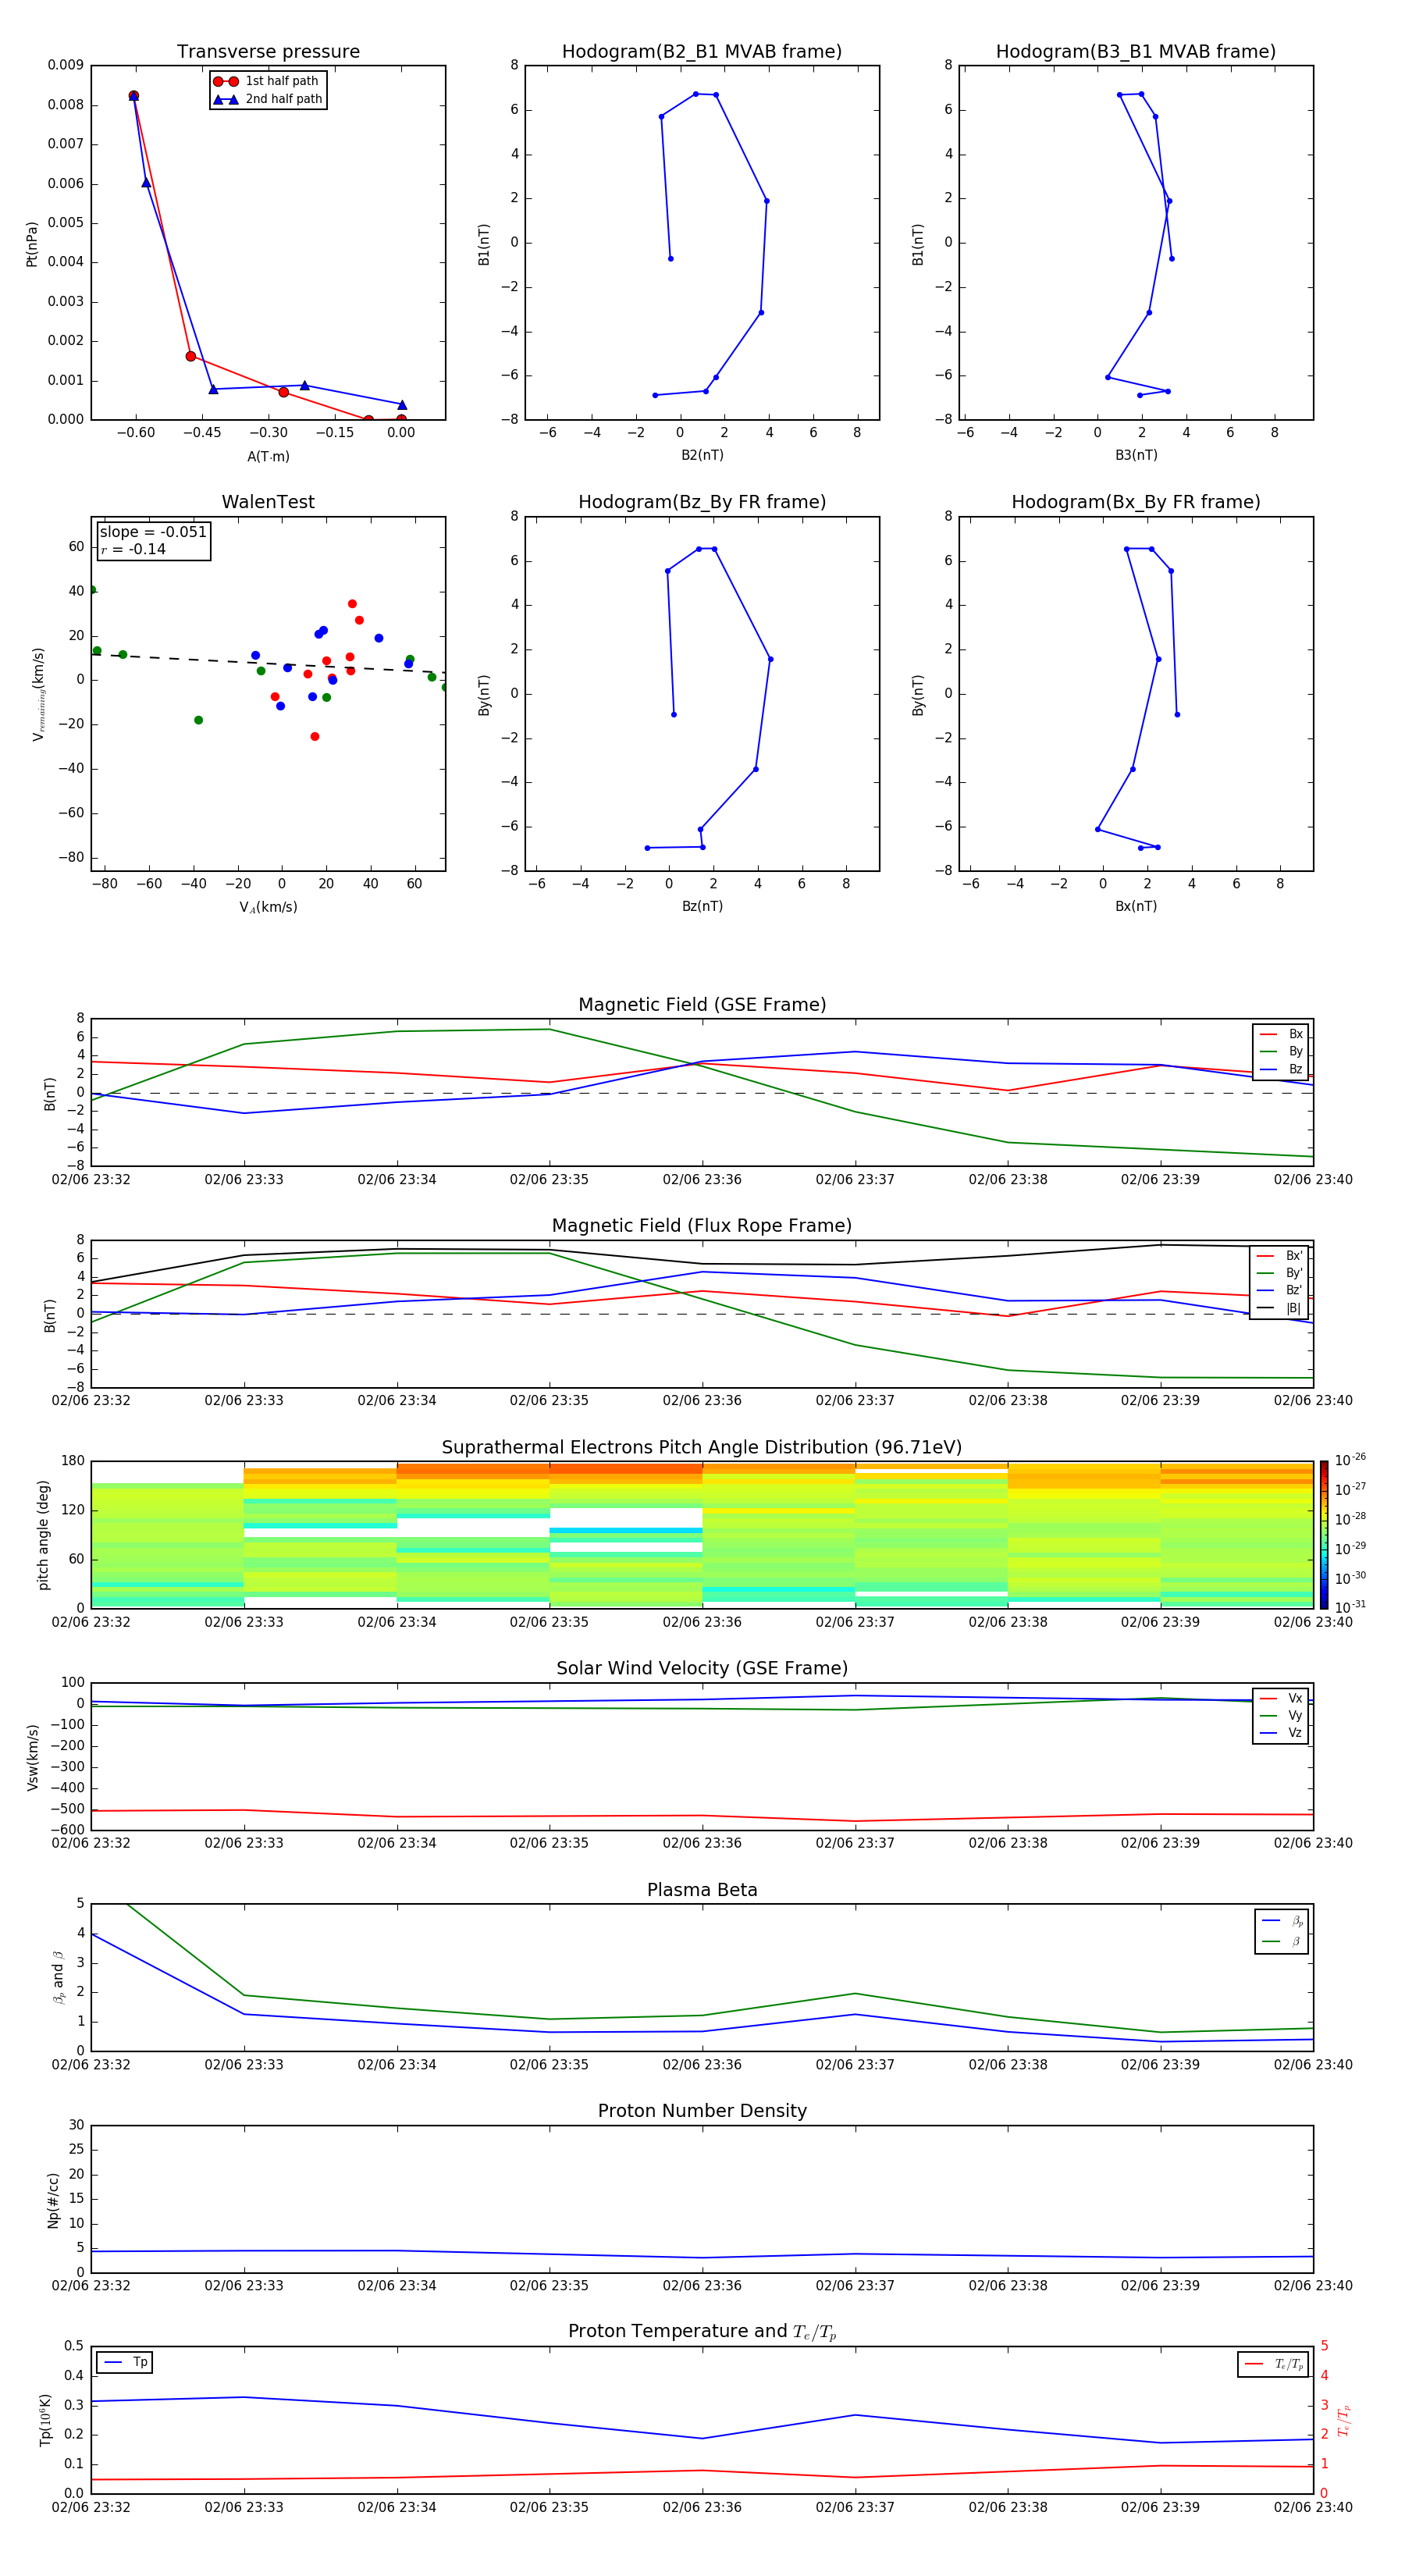Select By in the GSE Frame legend
Image resolution: width=1405 pixels, height=2576 pixels.
(x=1281, y=1051)
